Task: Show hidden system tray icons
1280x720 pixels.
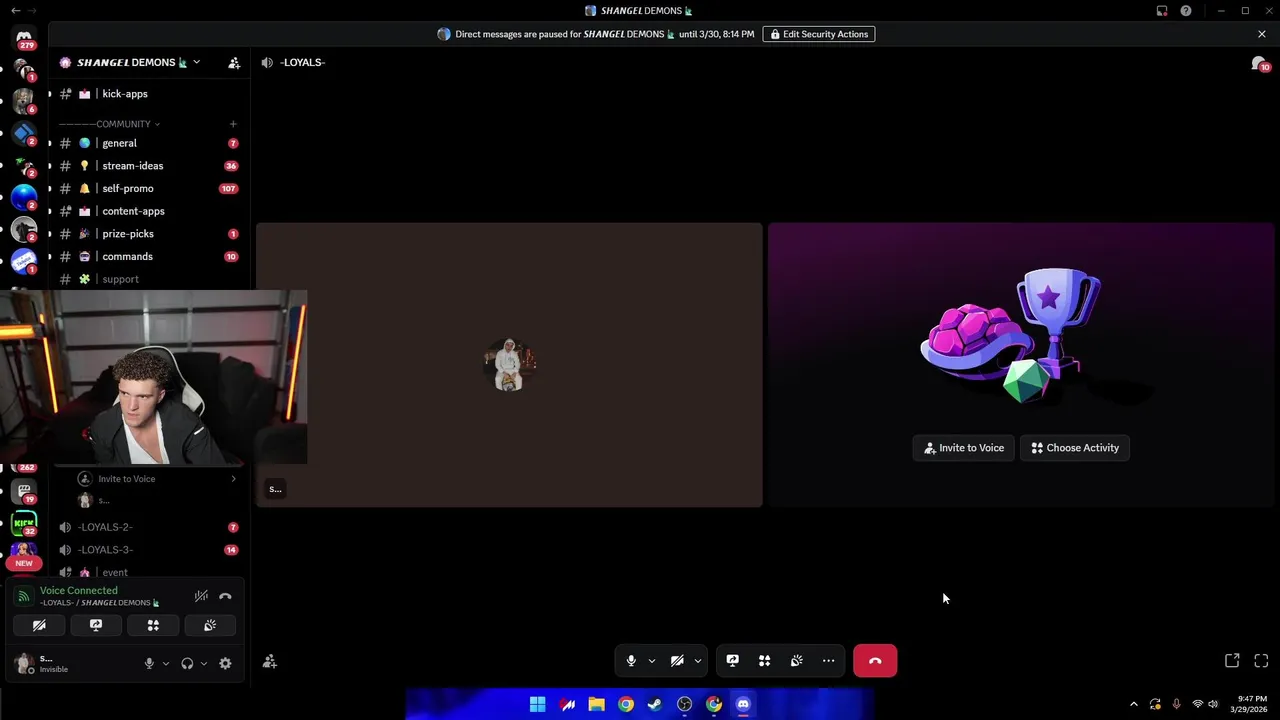Action: pos(1133,704)
